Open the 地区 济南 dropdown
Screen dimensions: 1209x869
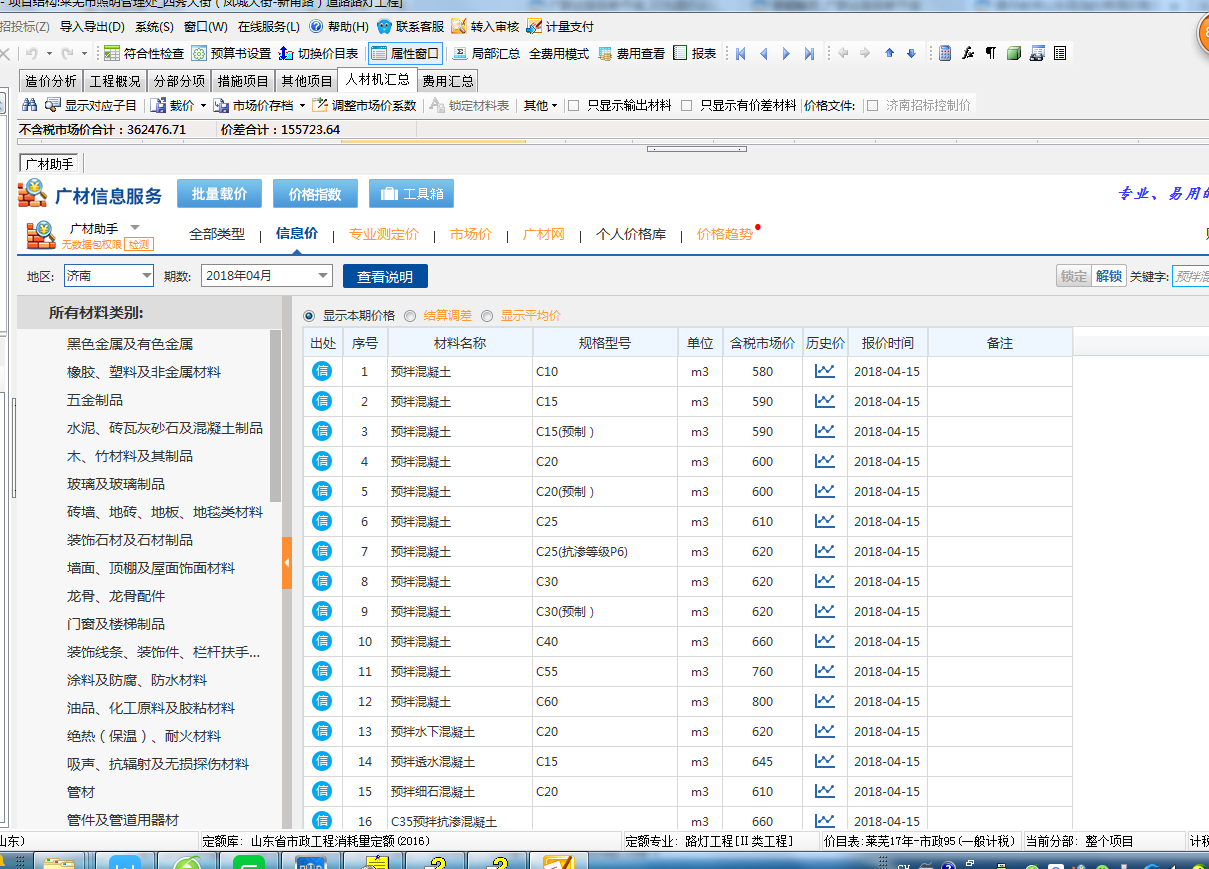pyautogui.click(x=108, y=276)
